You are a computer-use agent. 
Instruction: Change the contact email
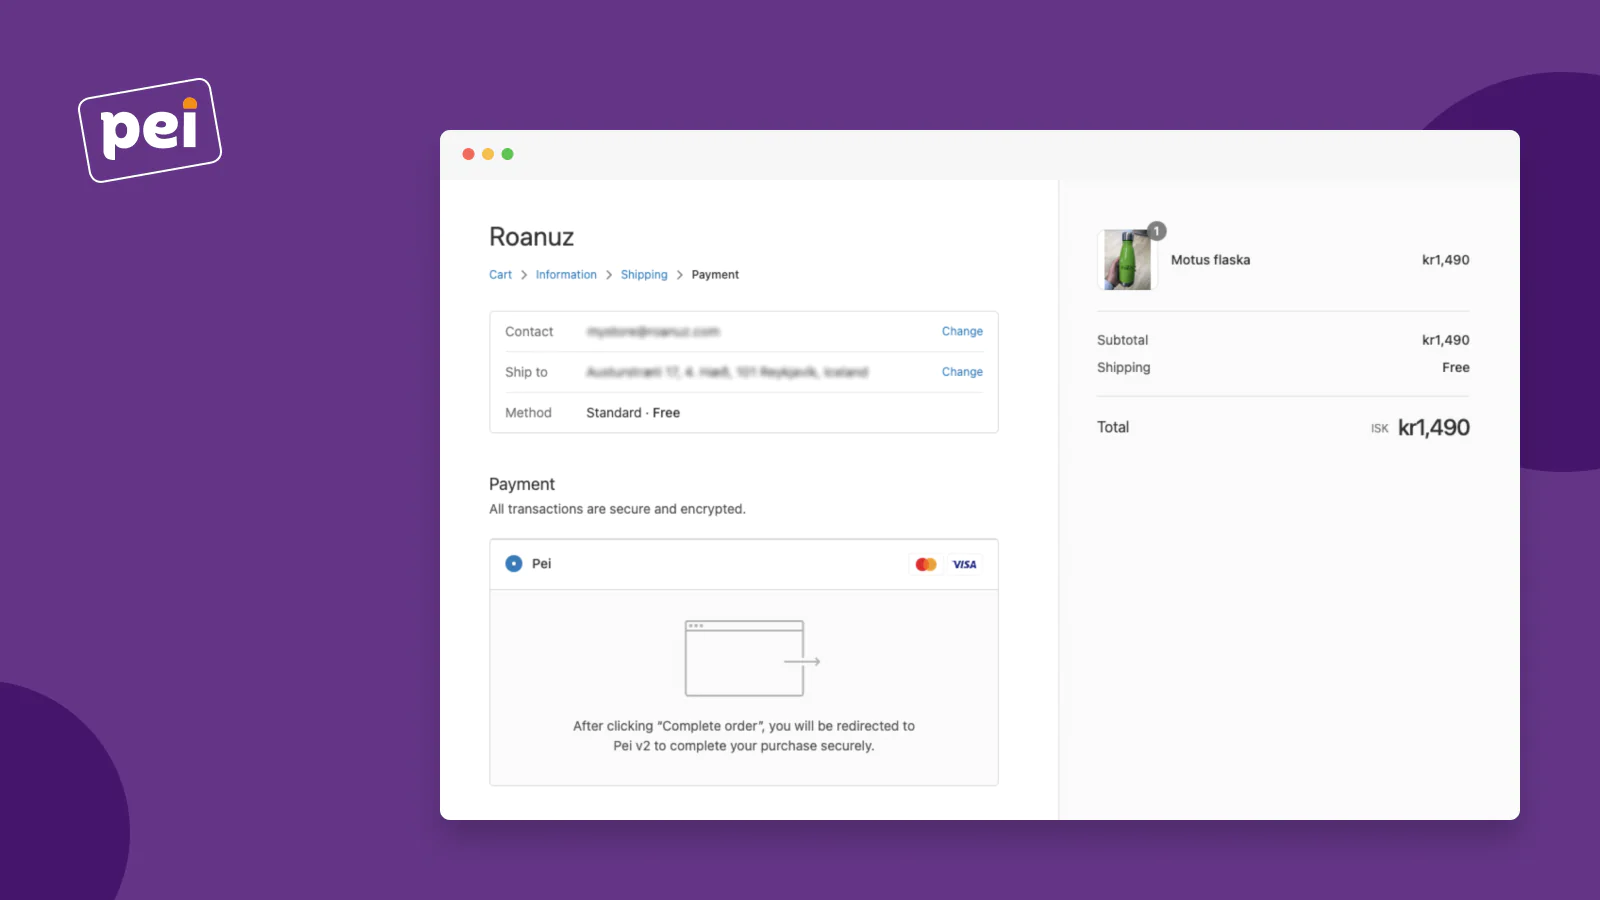pos(962,332)
